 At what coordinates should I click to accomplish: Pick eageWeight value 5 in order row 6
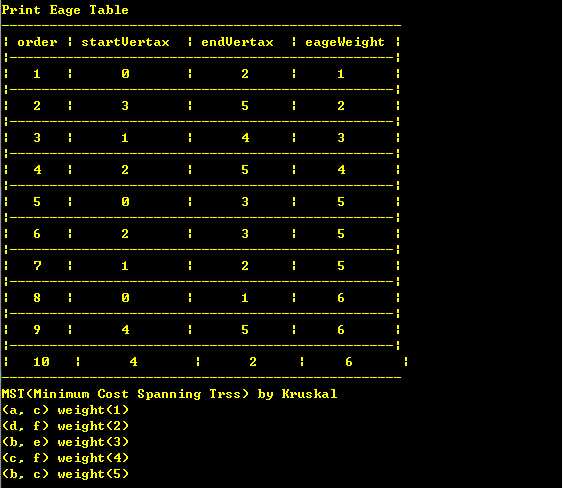click(341, 234)
